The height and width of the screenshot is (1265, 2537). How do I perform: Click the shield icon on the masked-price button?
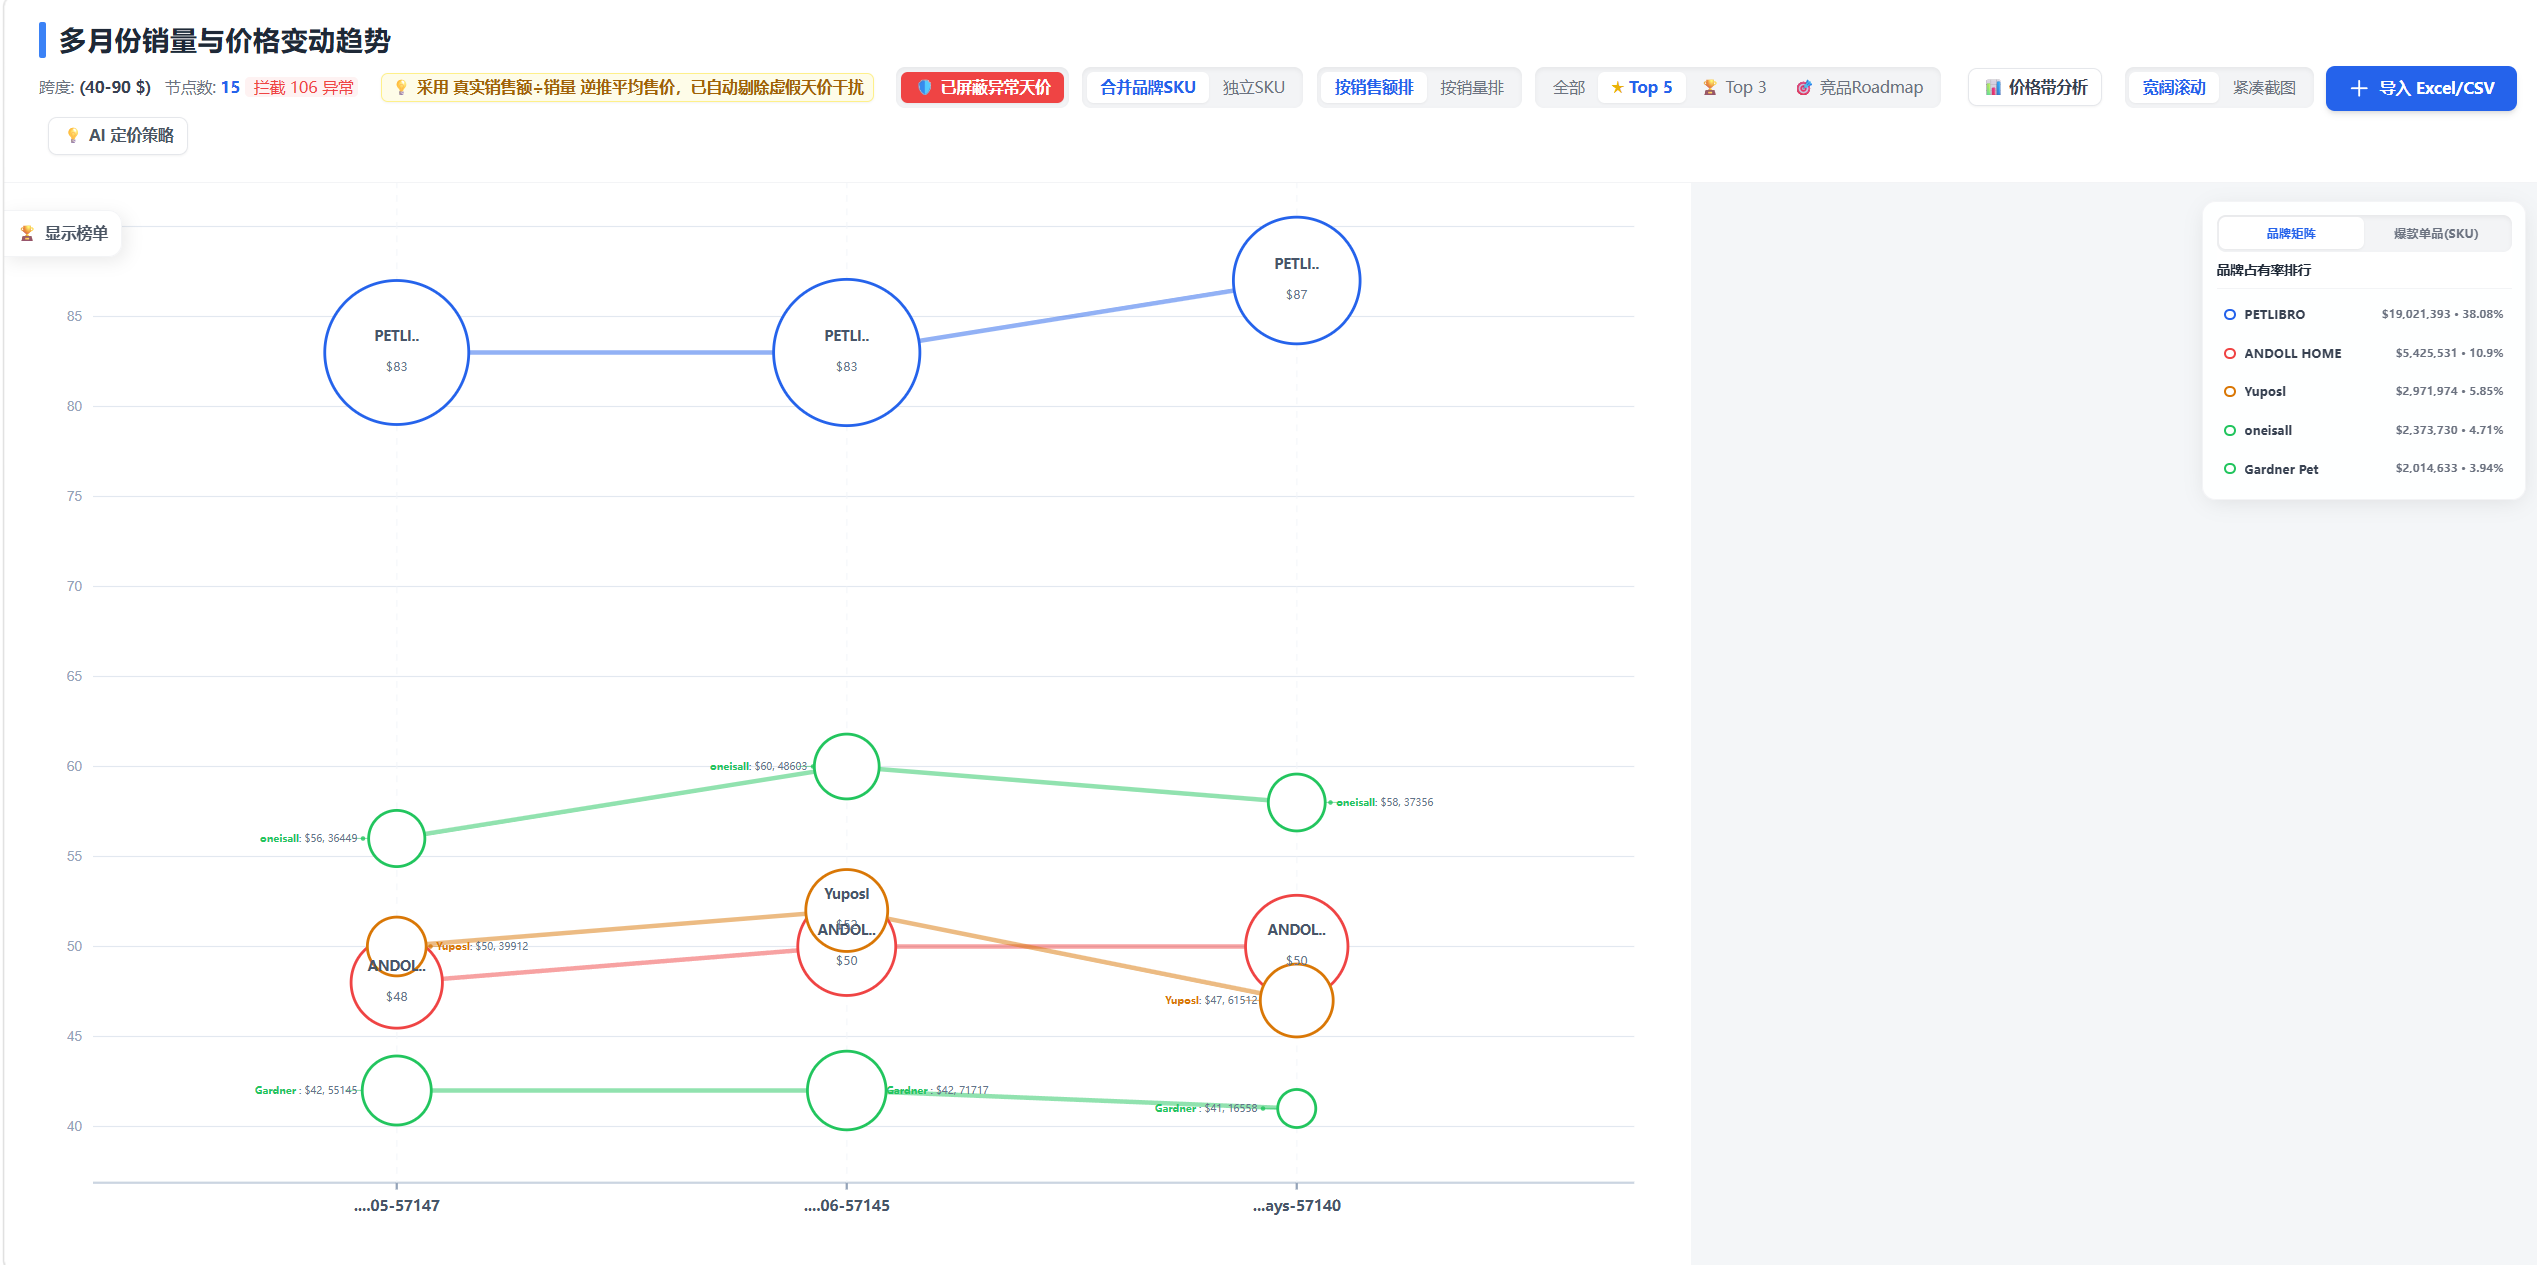click(x=924, y=87)
